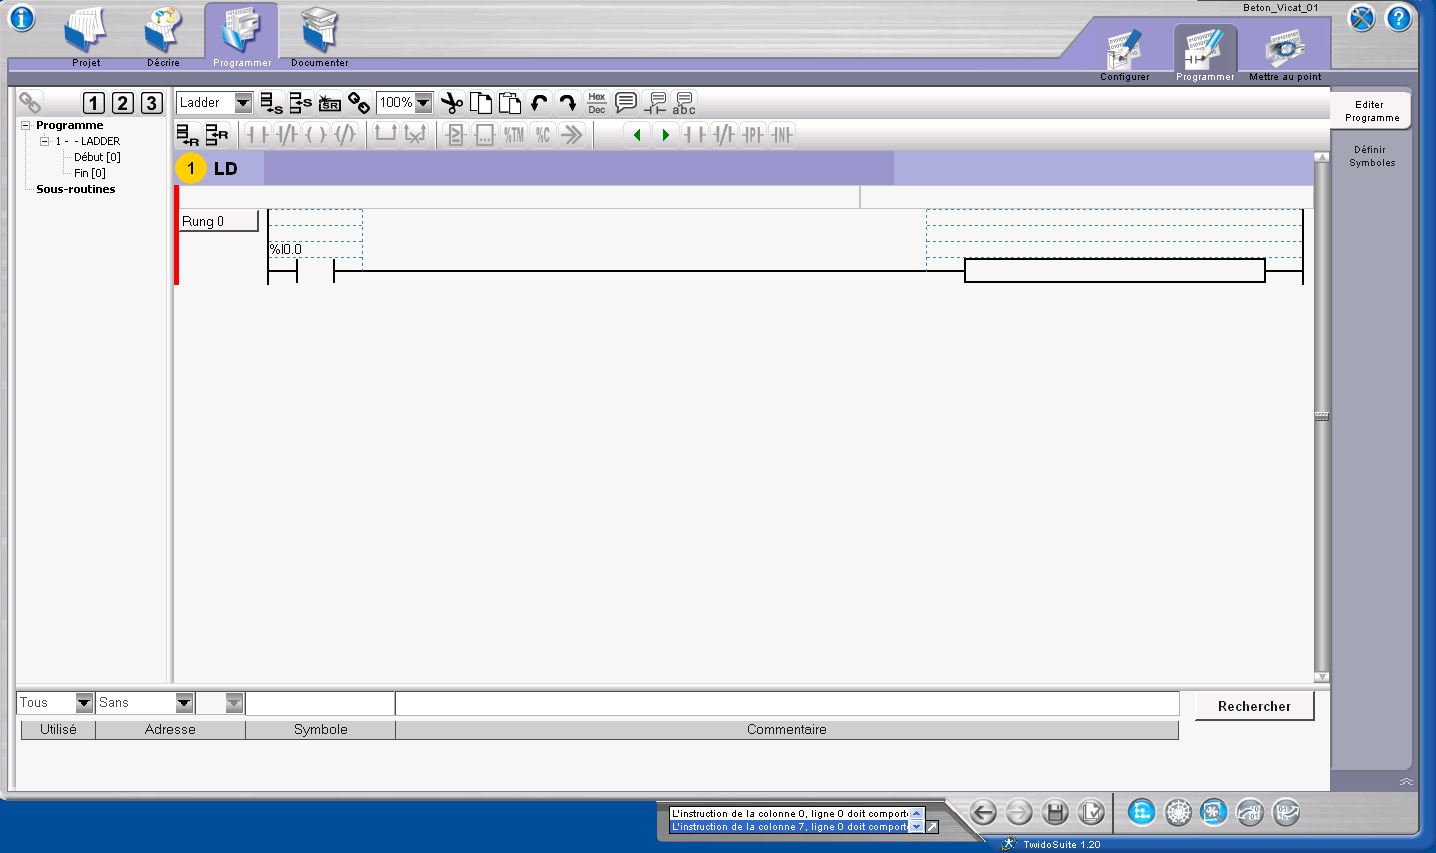The width and height of the screenshot is (1436, 853).
Task: Sort by the Symbole column header
Action: click(x=320, y=730)
